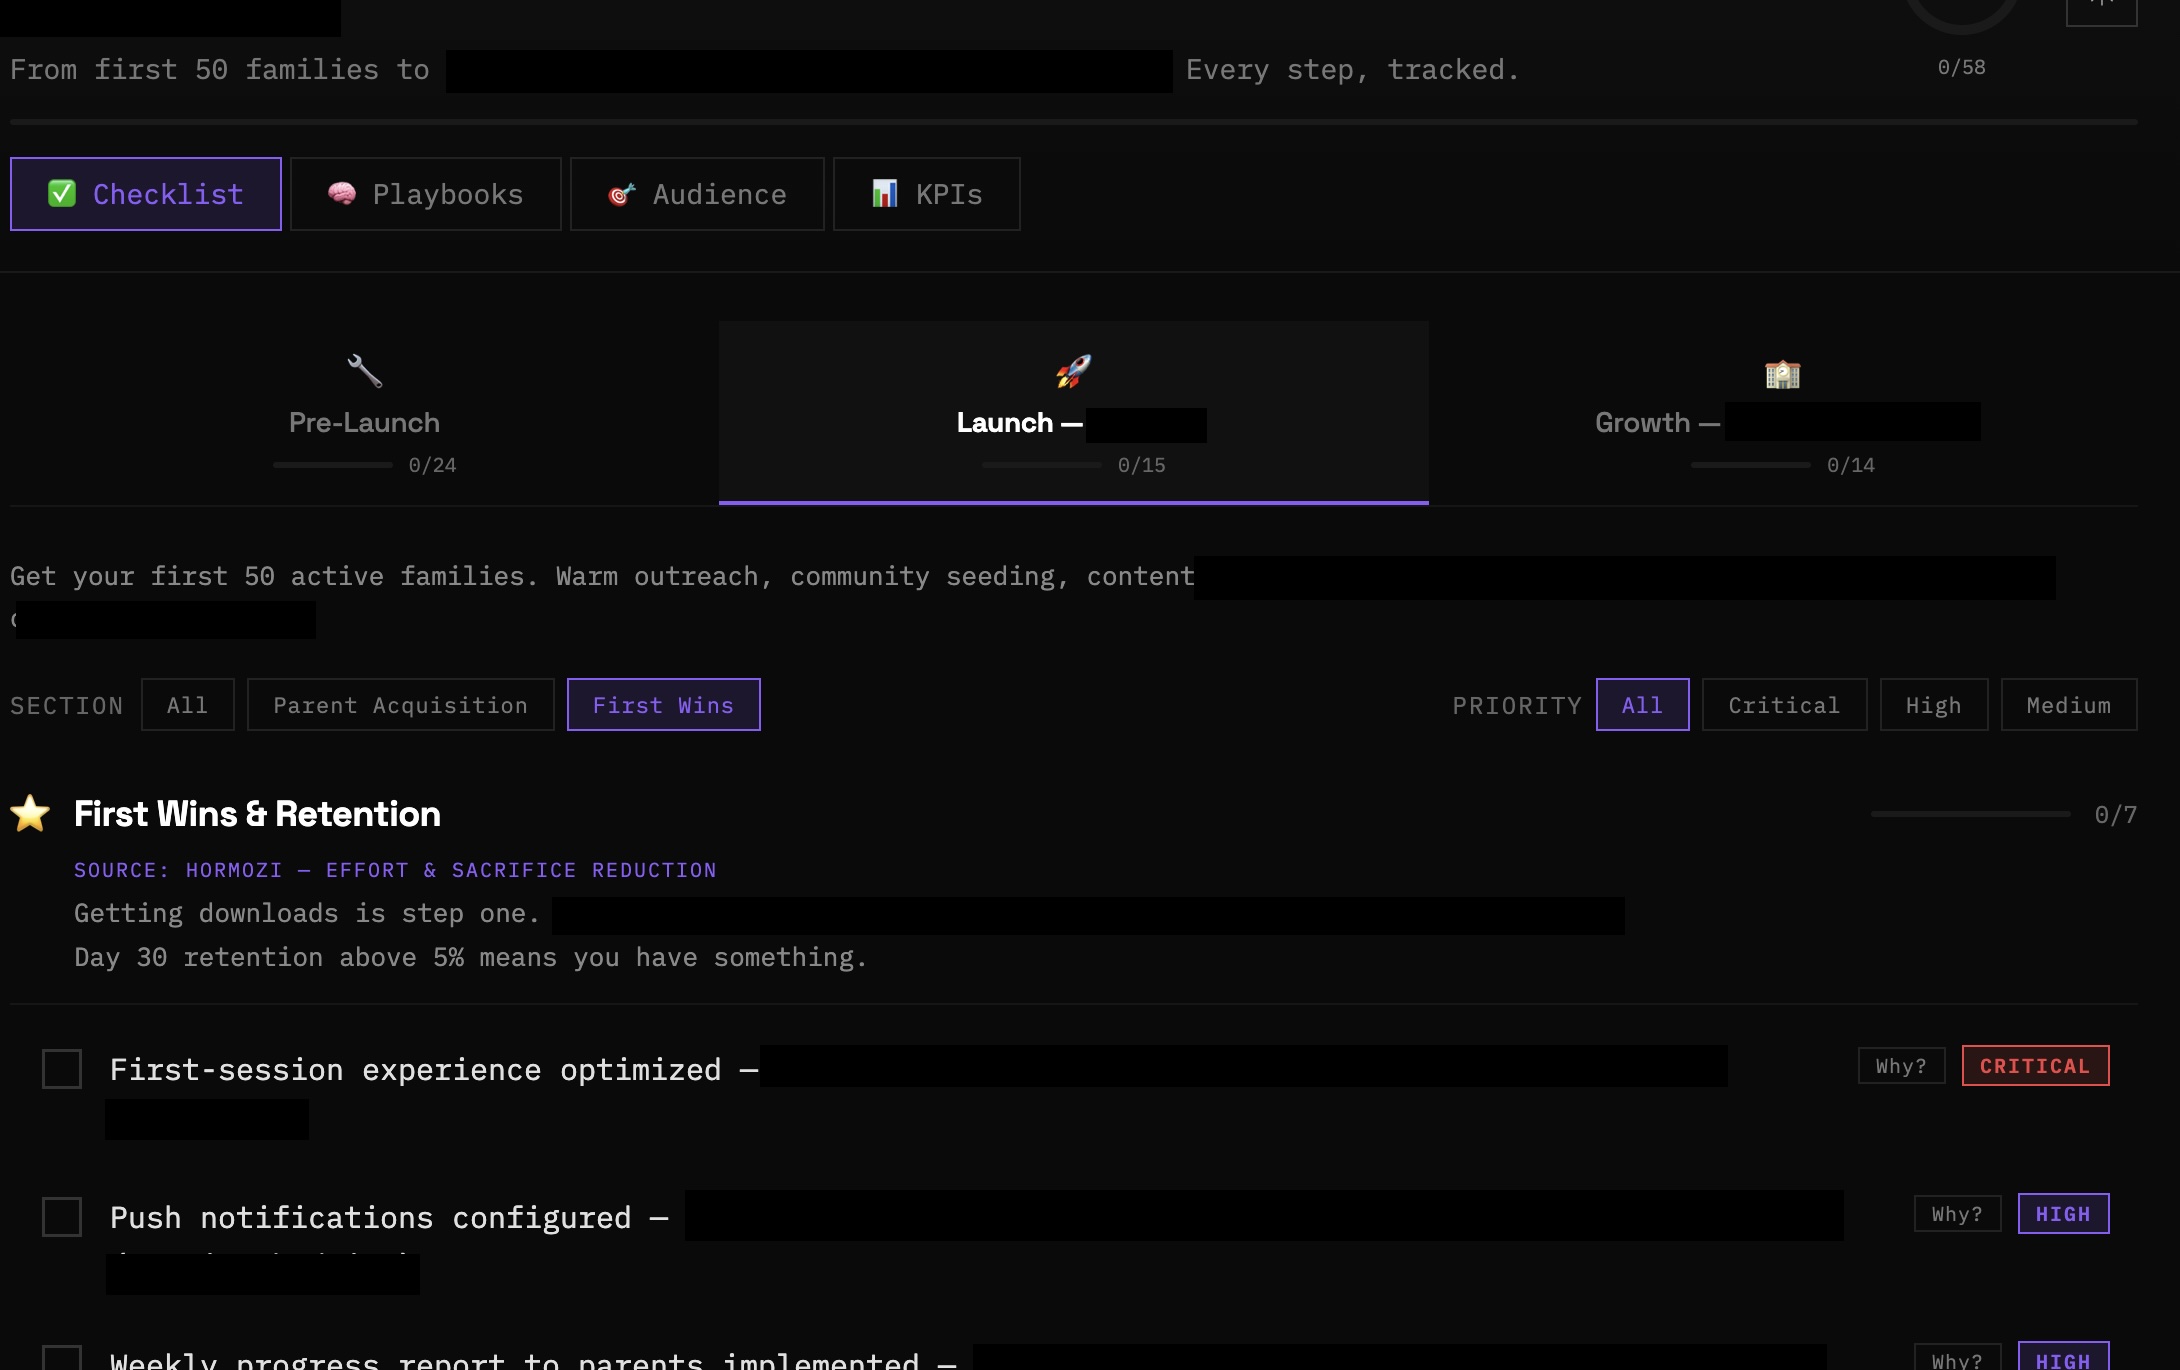Filter priority by Critical
This screenshot has width=2180, height=1370.
pos(1784,705)
